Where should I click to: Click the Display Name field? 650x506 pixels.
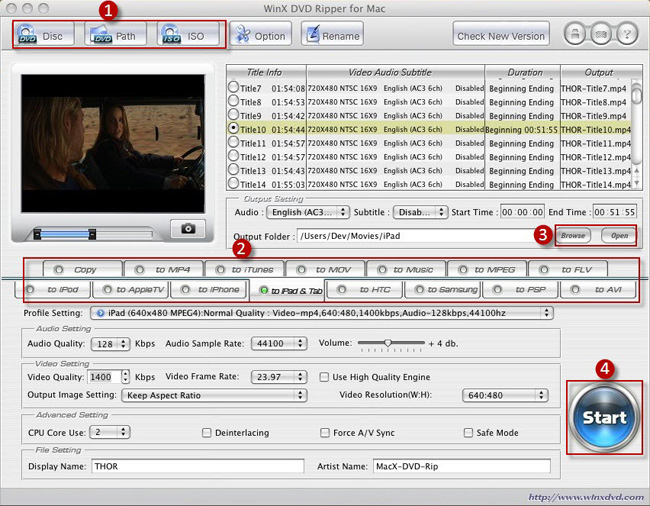(198, 466)
